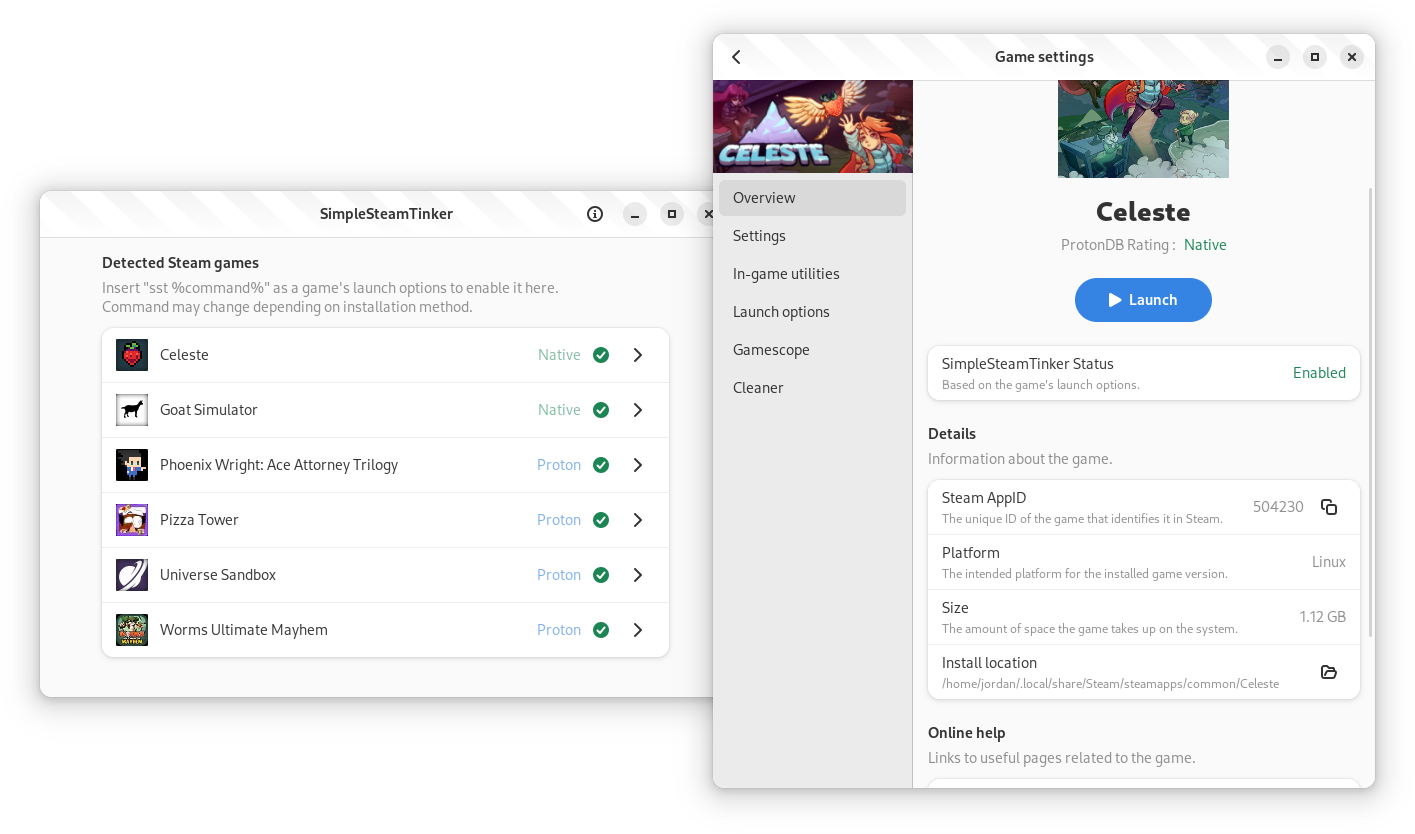Click the Universe Sandbox game name
Screen dimensions: 1415x834
pyautogui.click(x=218, y=575)
